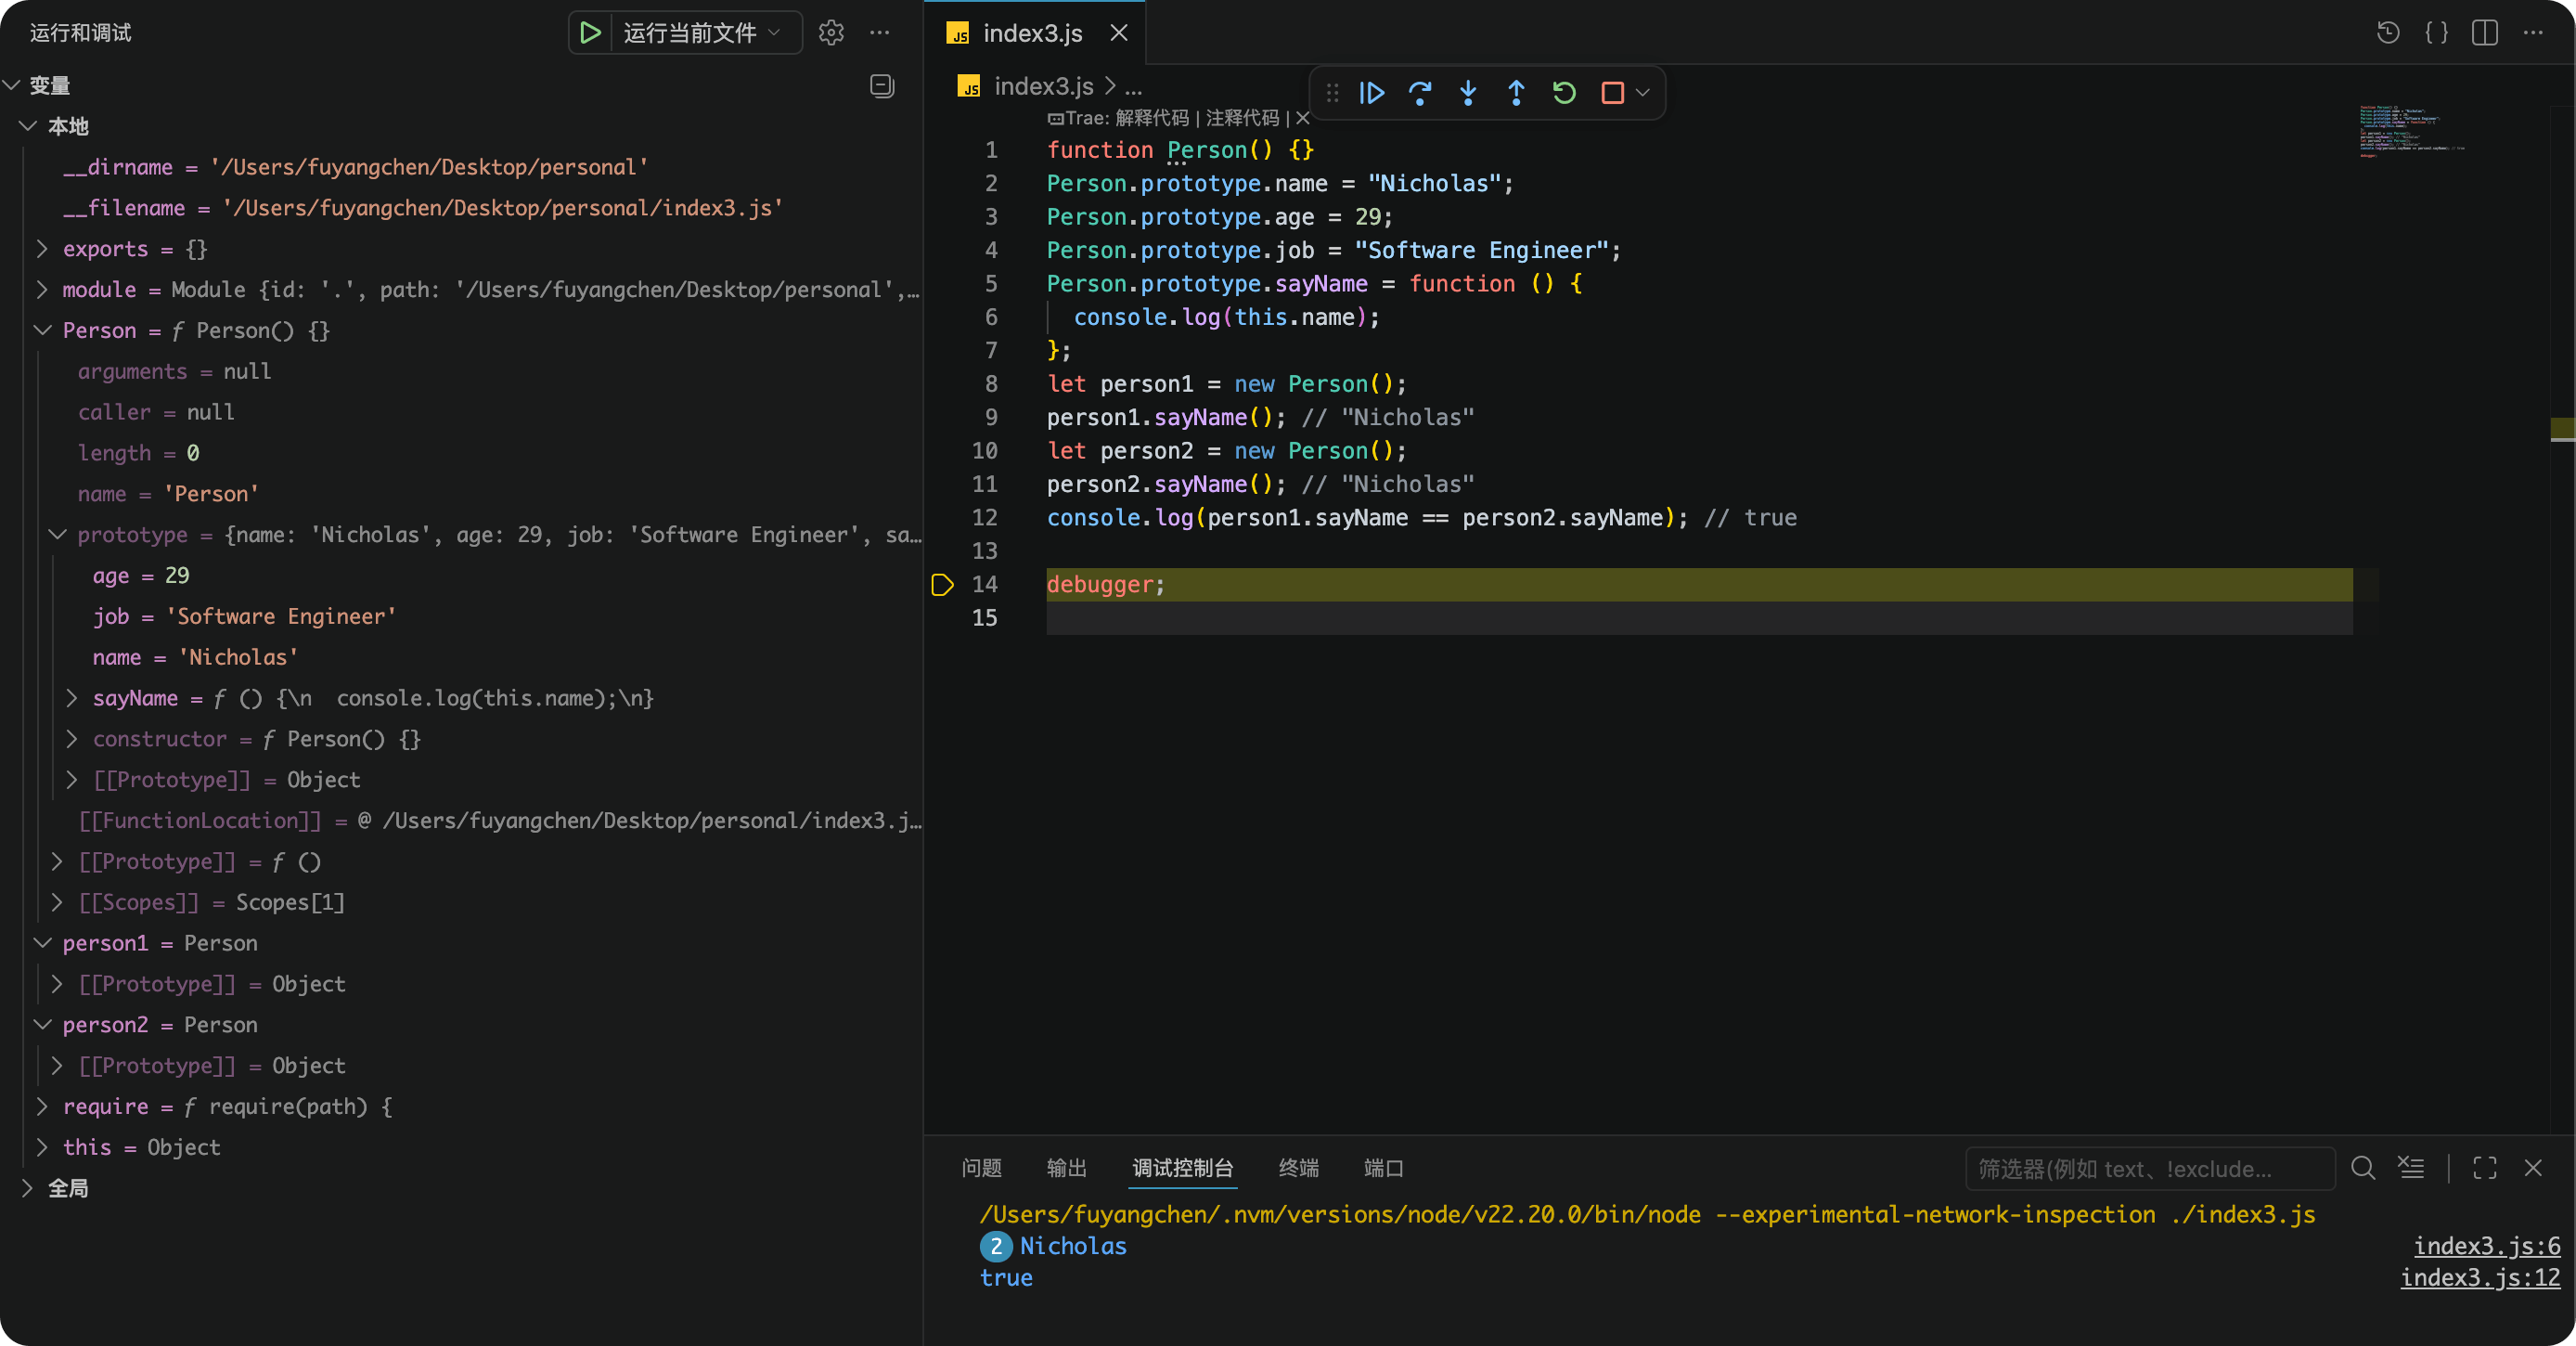Collapse the person2 variable
The image size is (2576, 1346).
click(x=42, y=1025)
